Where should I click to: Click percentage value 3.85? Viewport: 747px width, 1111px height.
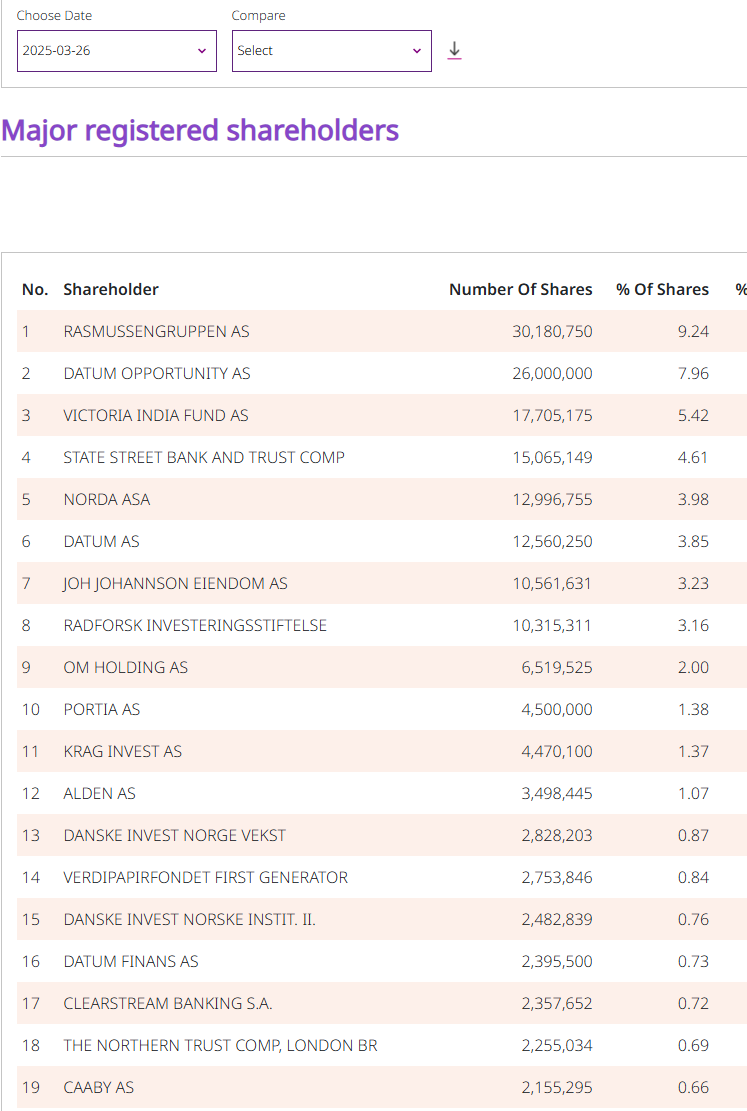(x=693, y=541)
